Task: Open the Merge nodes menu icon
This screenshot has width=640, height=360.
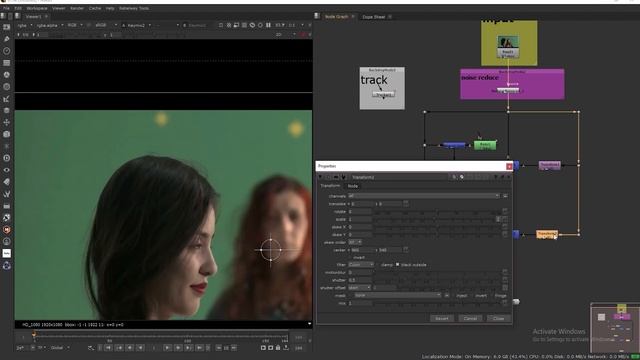Action: pyautogui.click(x=7, y=110)
